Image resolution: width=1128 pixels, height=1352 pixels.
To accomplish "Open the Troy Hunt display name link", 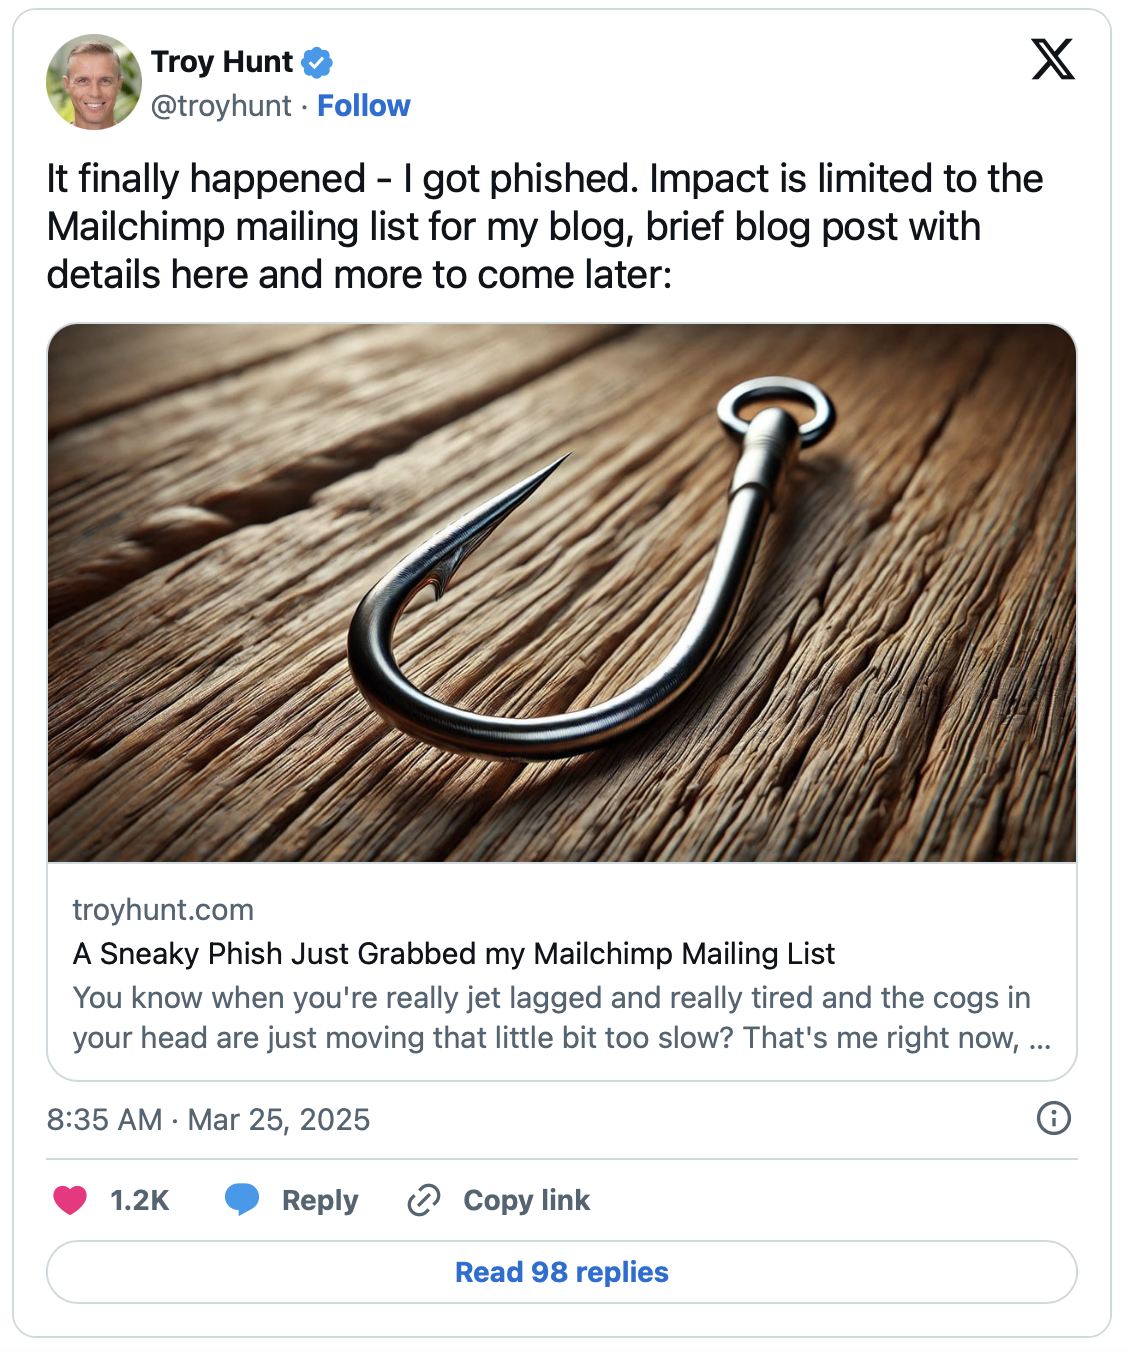I will click(x=222, y=62).
